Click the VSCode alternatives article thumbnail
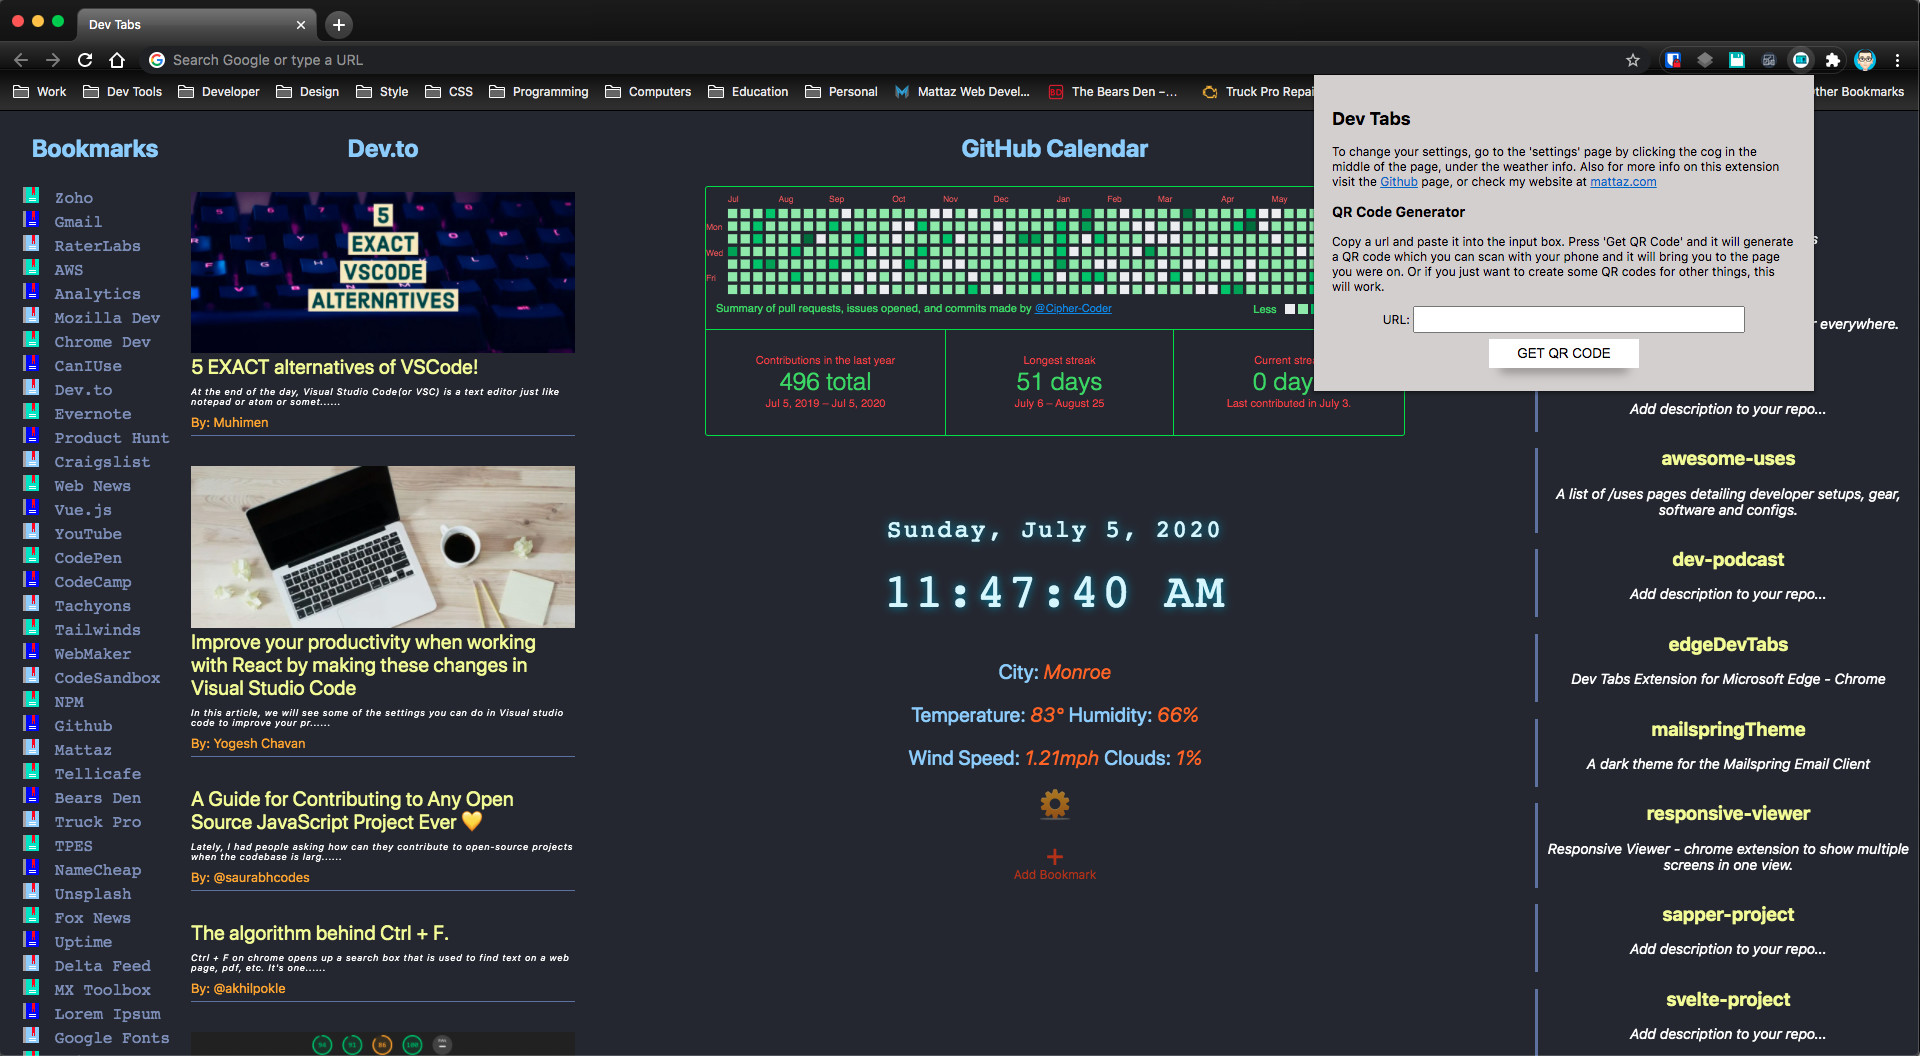 (x=383, y=272)
